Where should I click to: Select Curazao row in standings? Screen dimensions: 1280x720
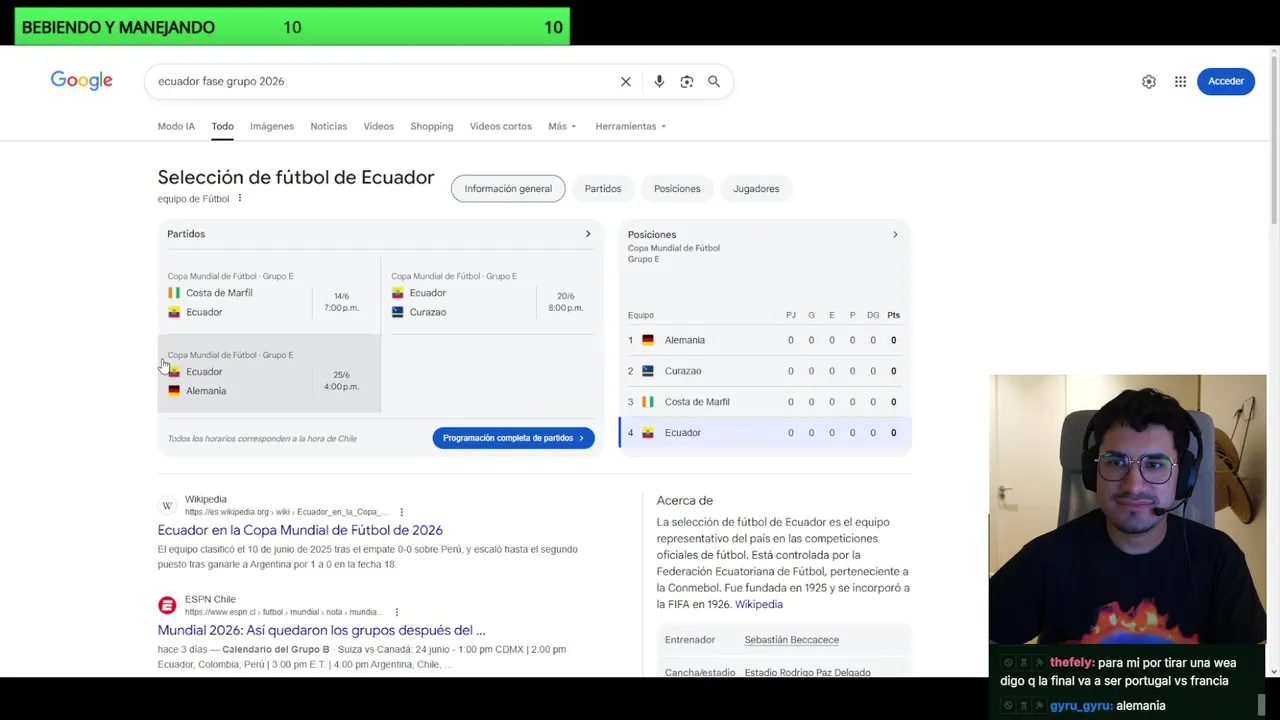pos(765,371)
